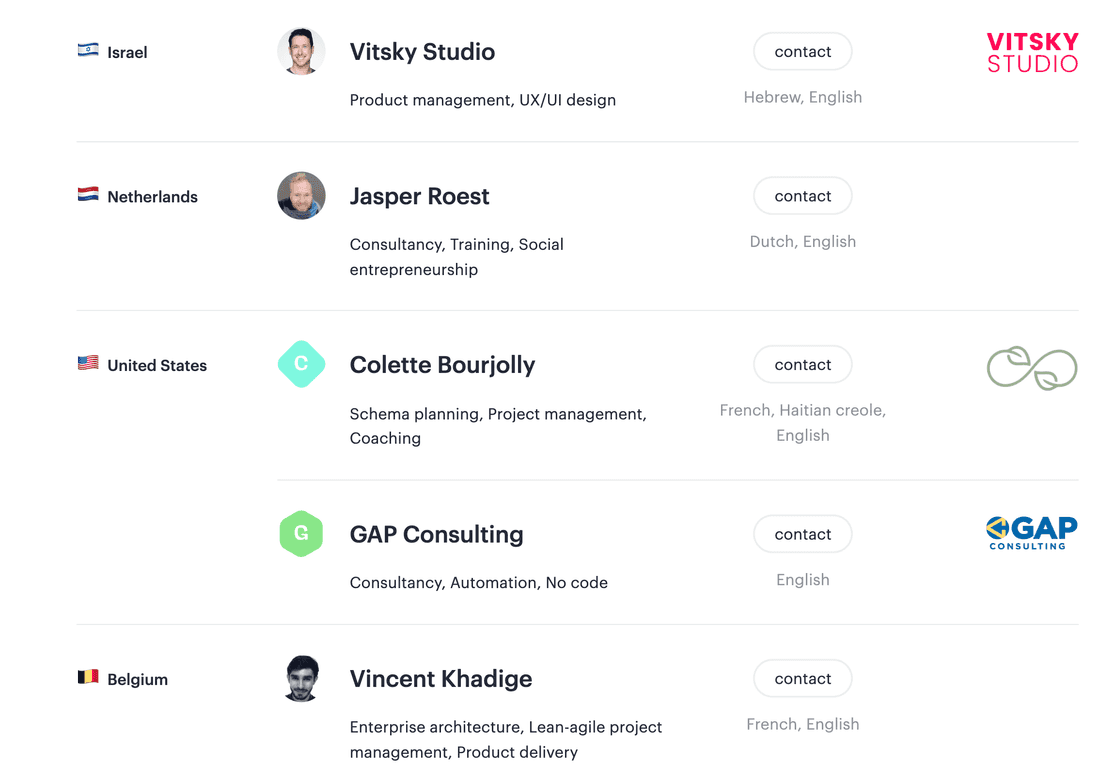Click the United States flag icon
Image resolution: width=1100 pixels, height=774 pixels.
coord(88,364)
